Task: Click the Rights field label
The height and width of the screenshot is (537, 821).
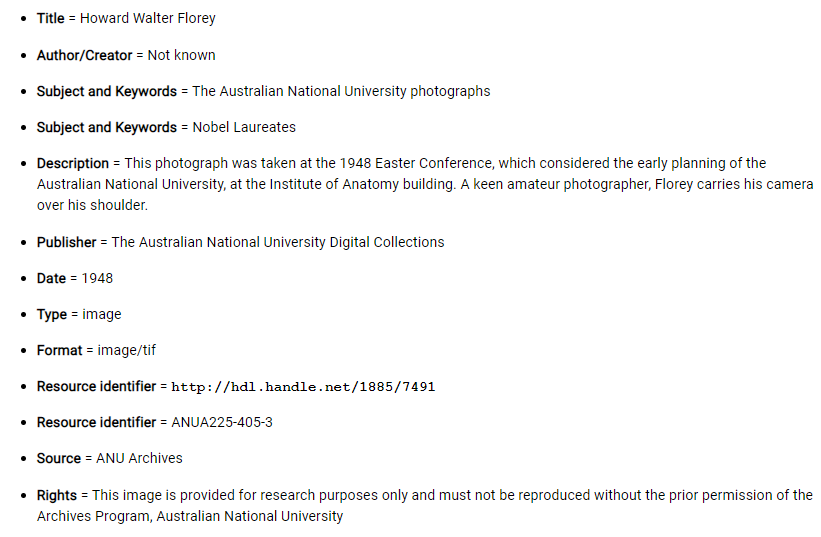Action: pos(56,495)
